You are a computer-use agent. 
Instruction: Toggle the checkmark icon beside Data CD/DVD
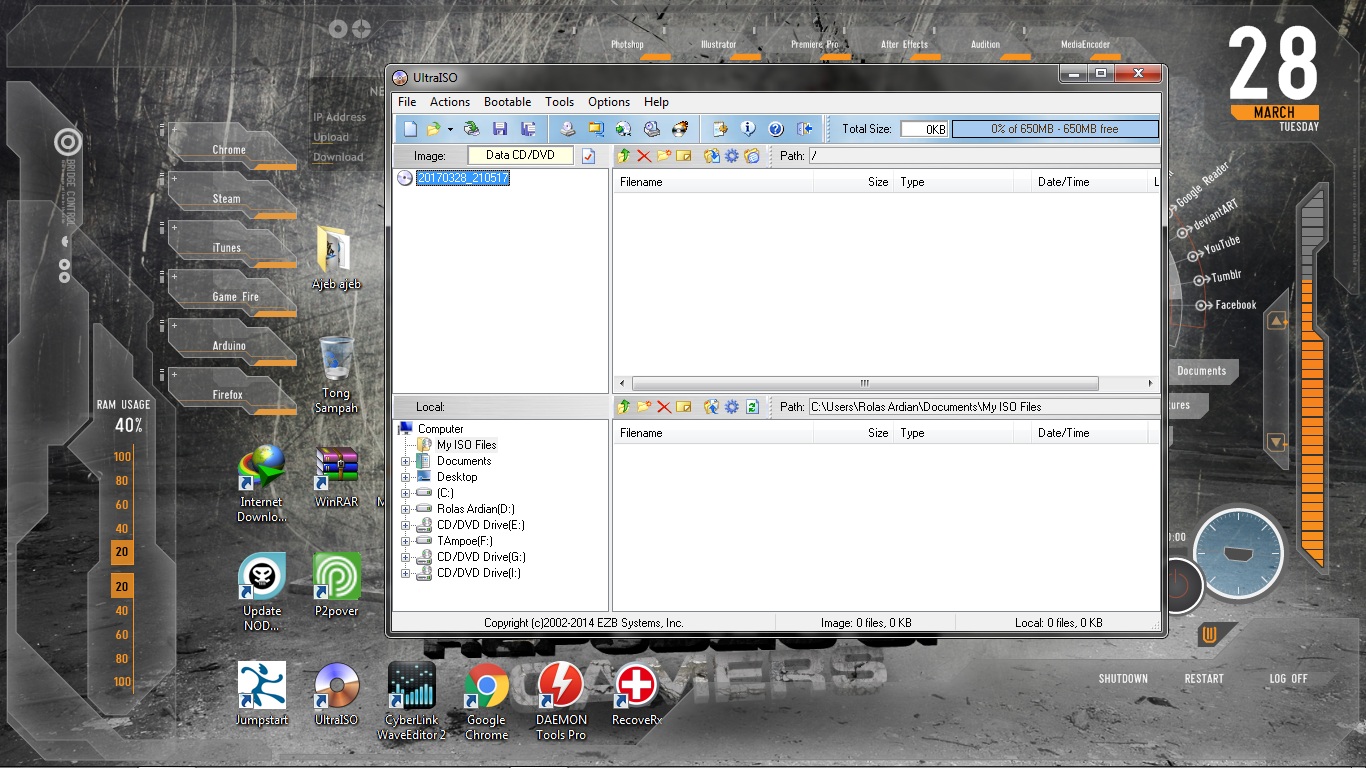point(588,156)
